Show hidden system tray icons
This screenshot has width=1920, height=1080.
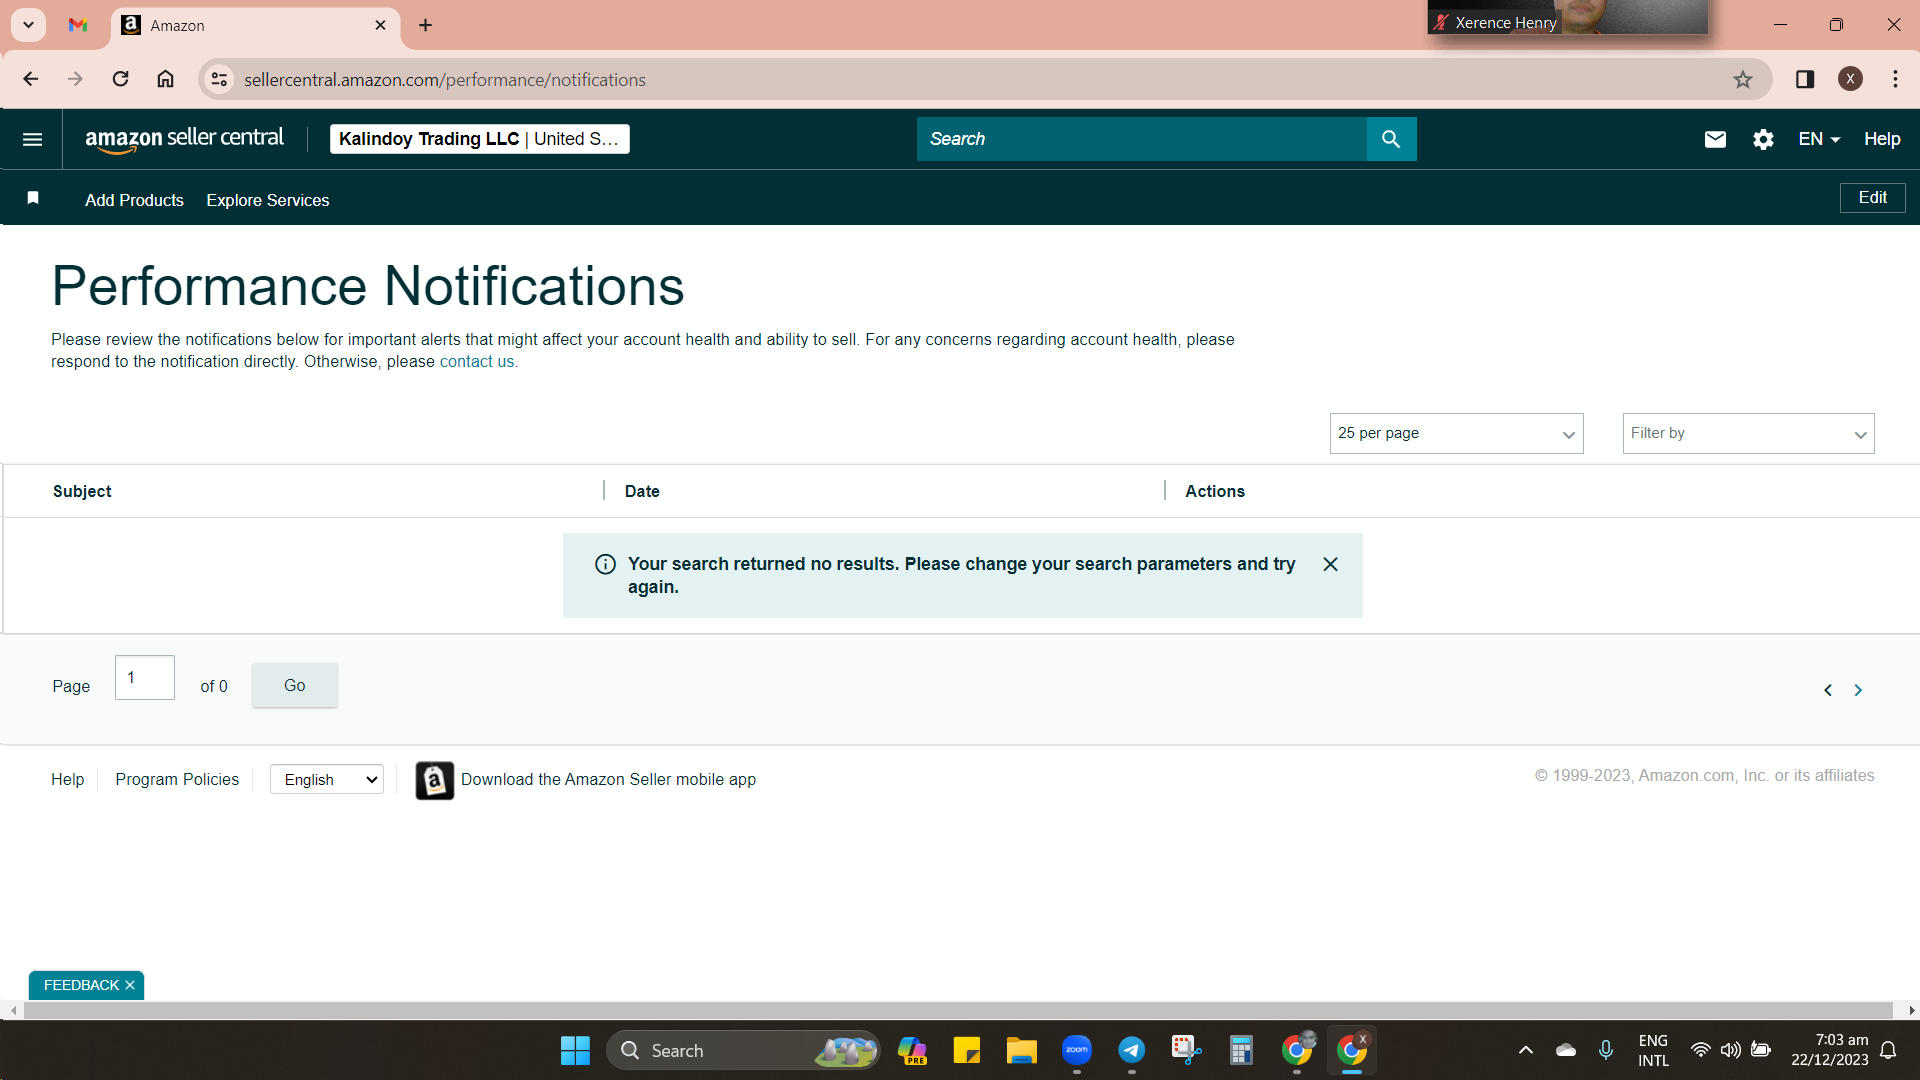(x=1525, y=1050)
